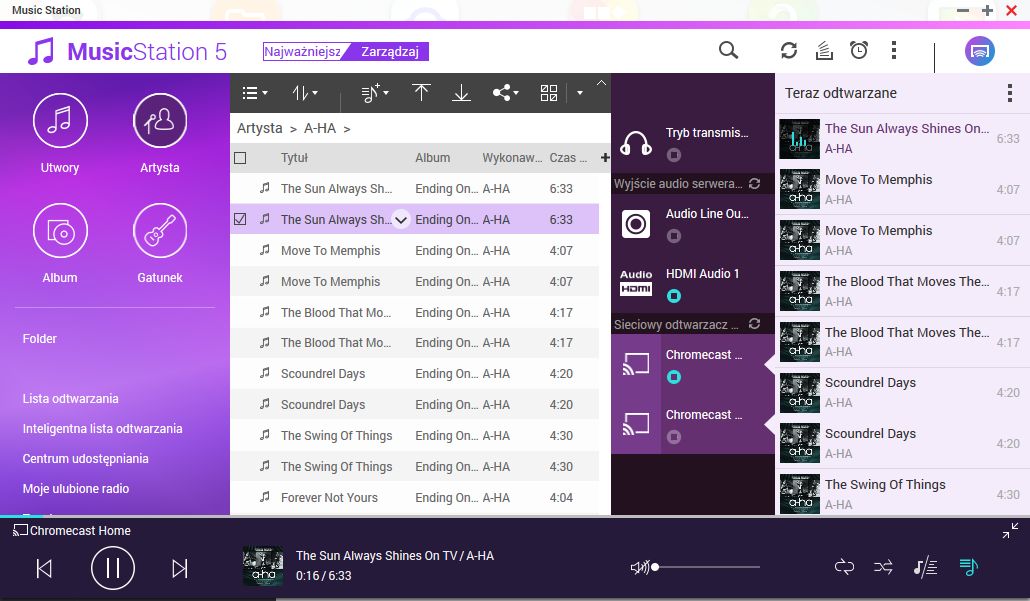Sort by the Czas column header

(568, 158)
